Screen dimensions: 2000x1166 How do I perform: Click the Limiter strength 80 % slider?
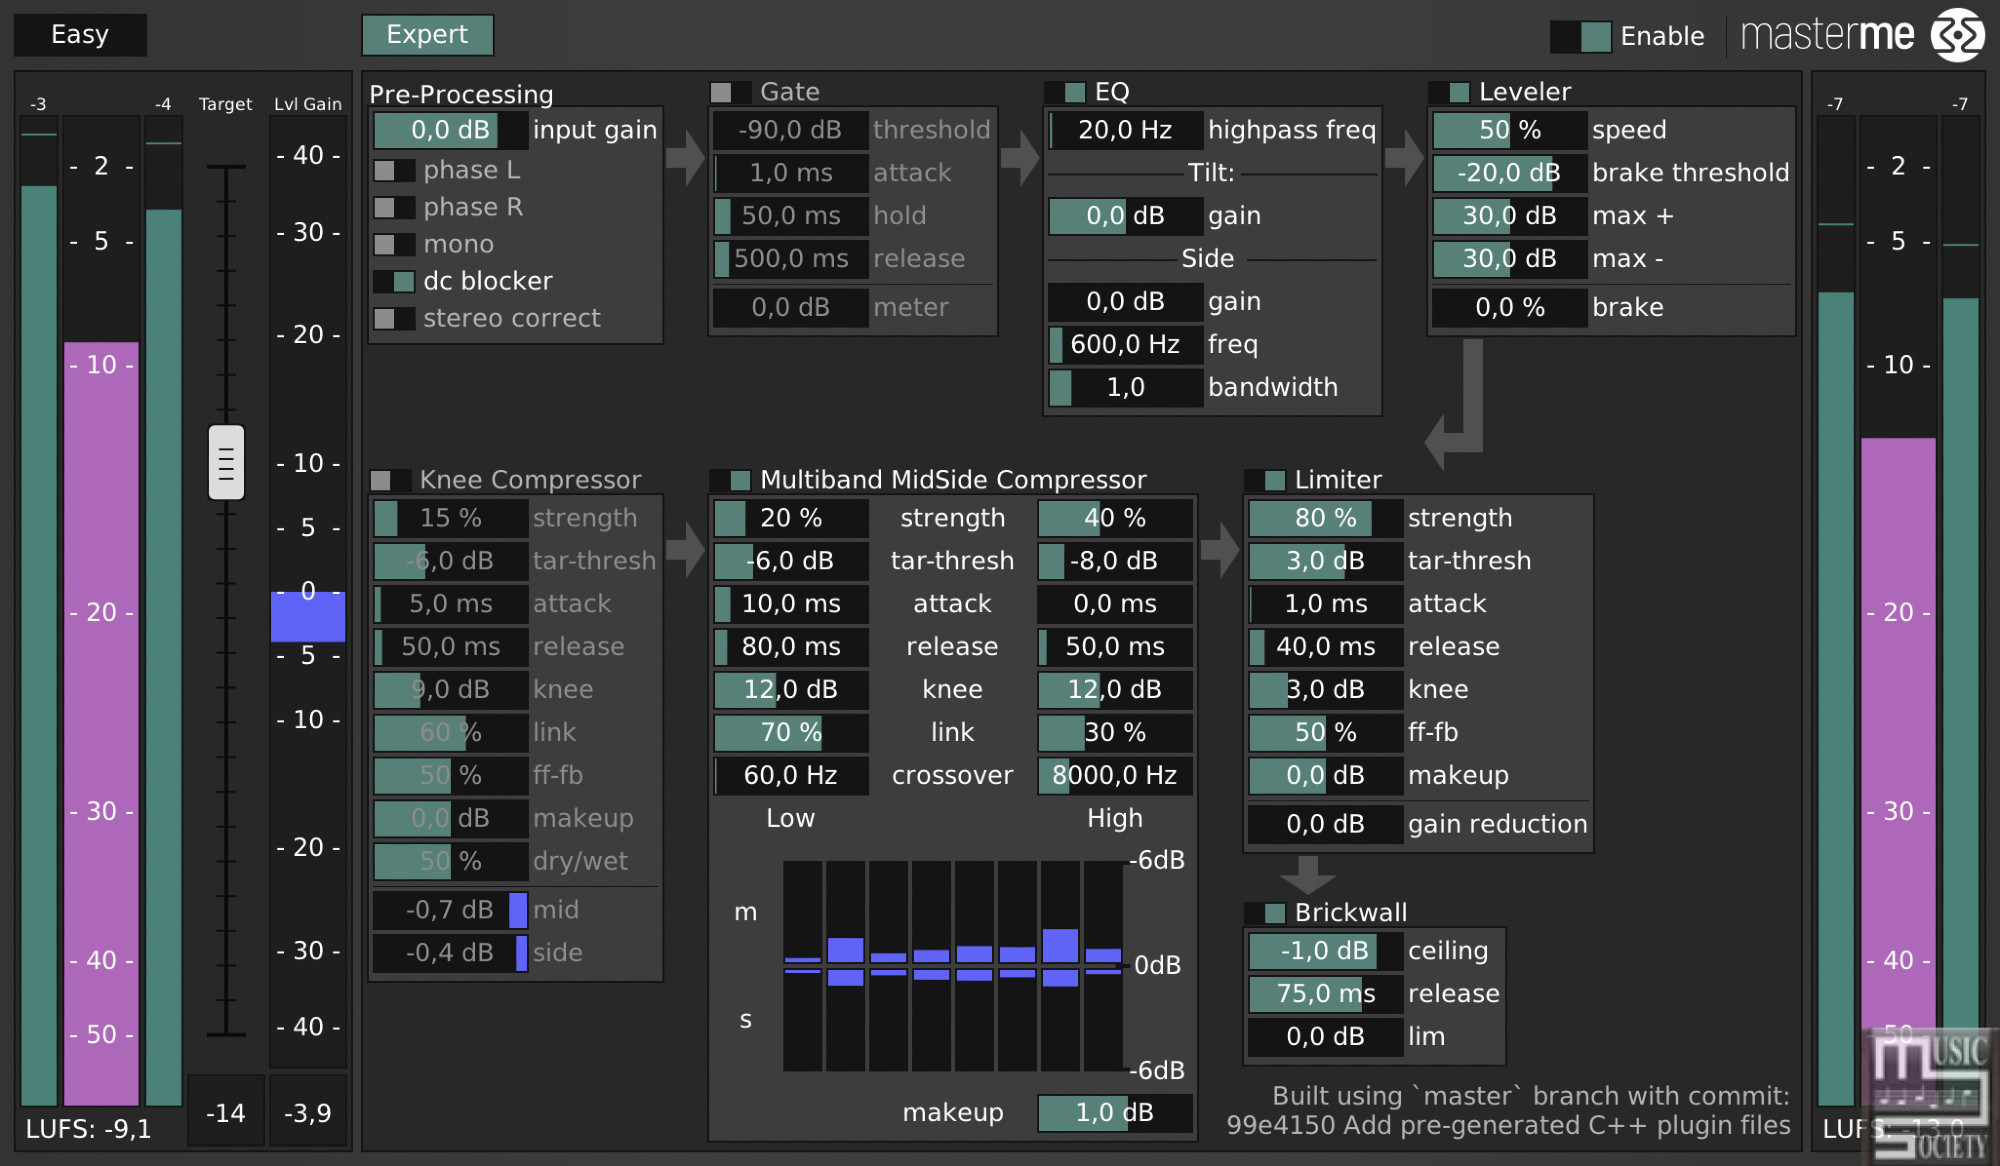1325,518
